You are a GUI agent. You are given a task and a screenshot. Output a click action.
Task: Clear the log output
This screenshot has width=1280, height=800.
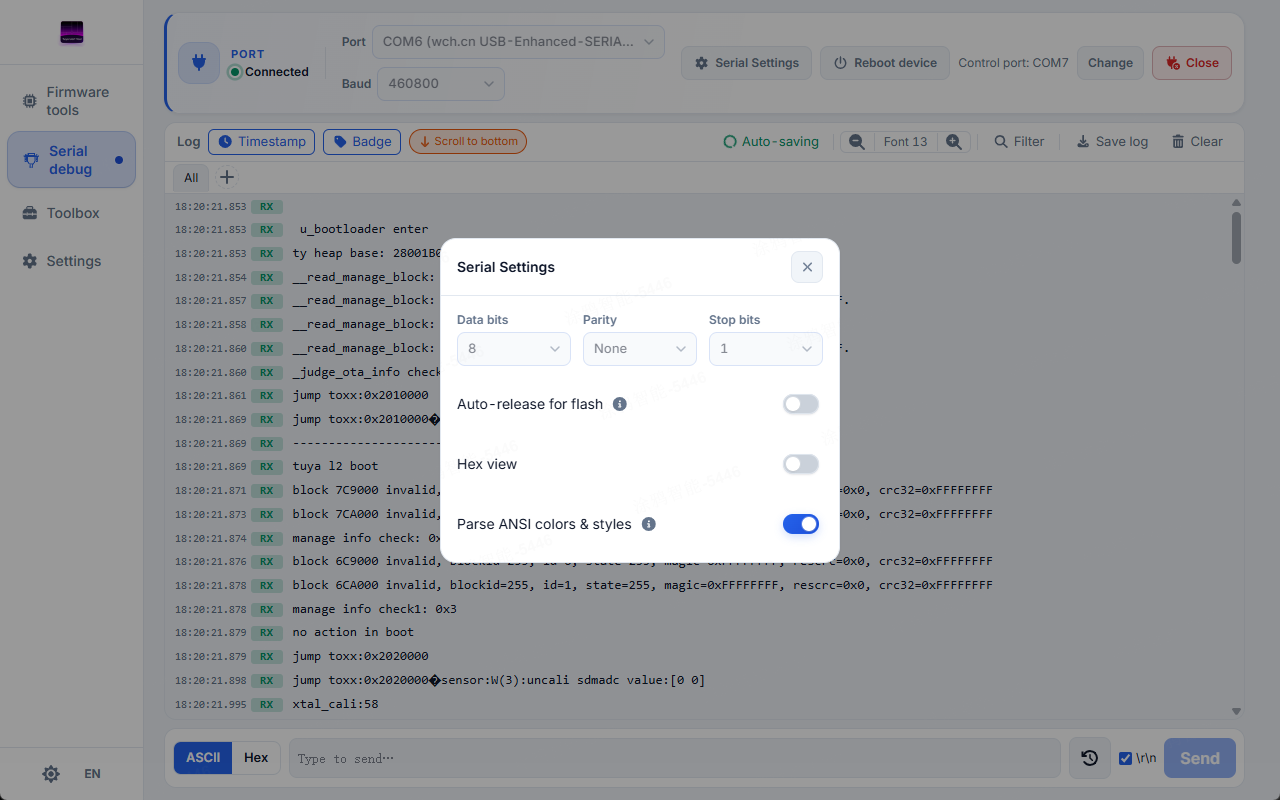1197,142
